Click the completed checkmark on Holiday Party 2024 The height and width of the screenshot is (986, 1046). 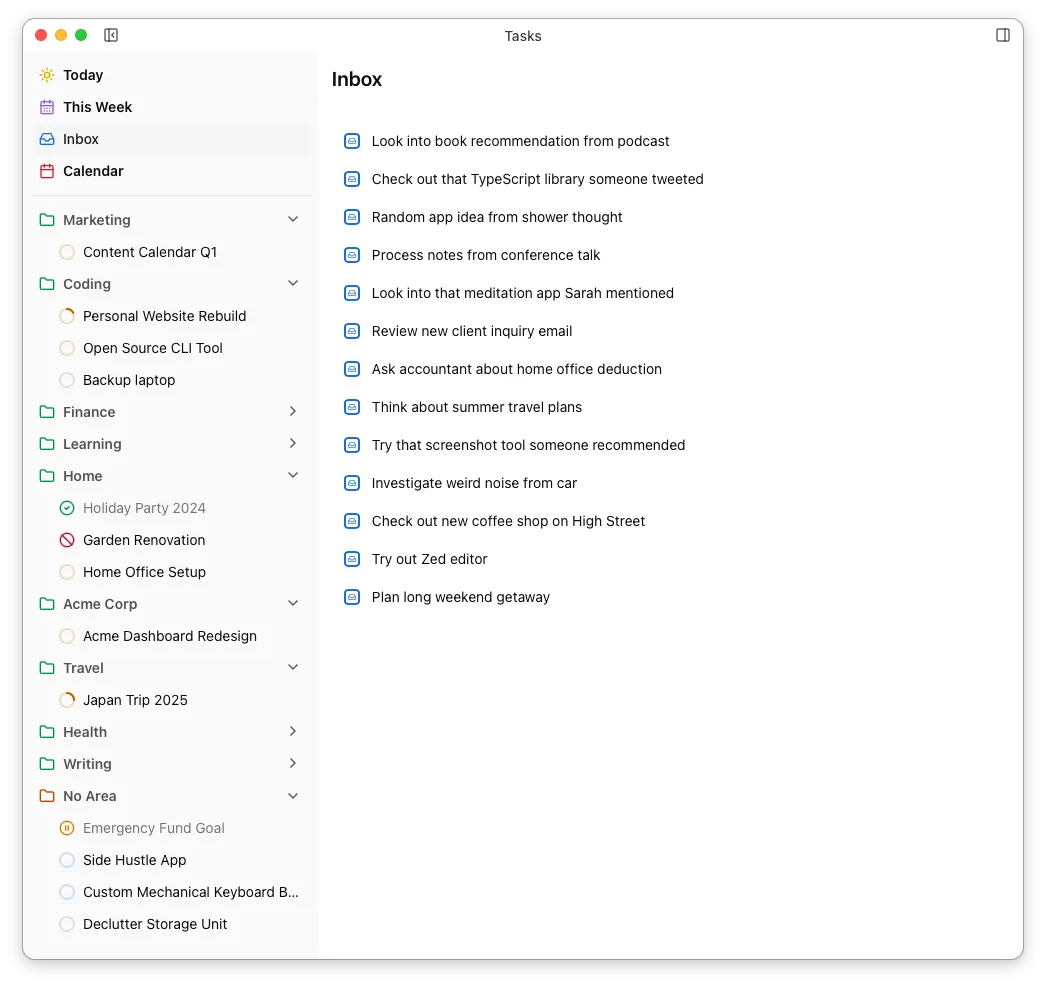tap(66, 507)
